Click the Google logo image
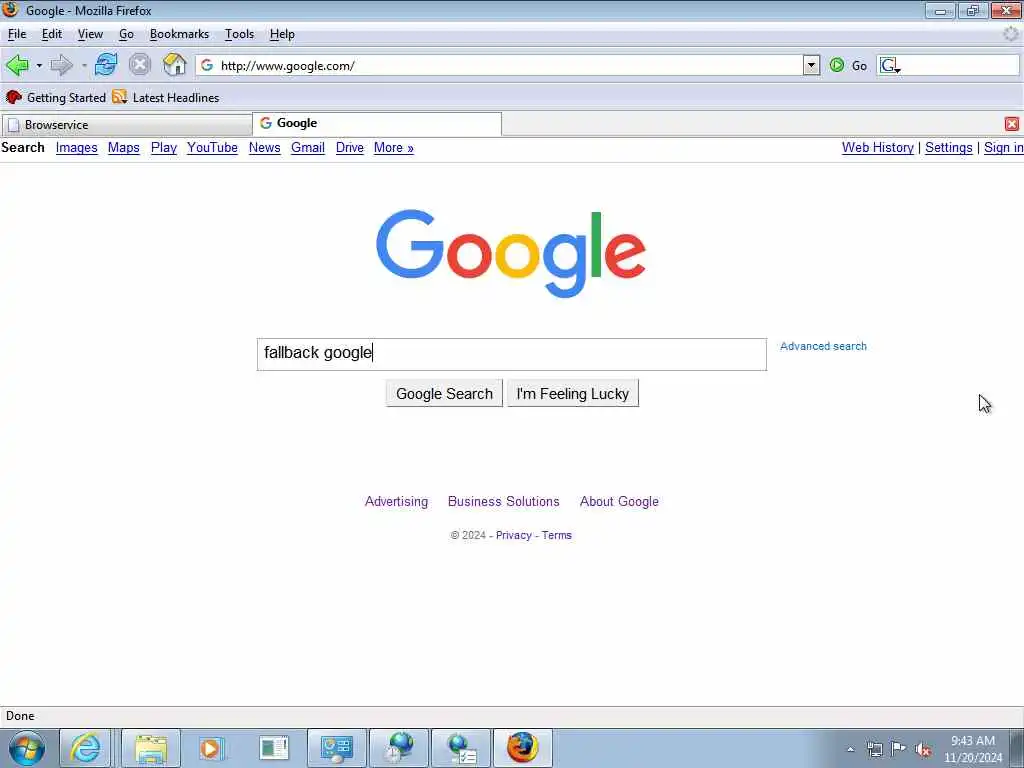1024x768 pixels. (x=511, y=253)
